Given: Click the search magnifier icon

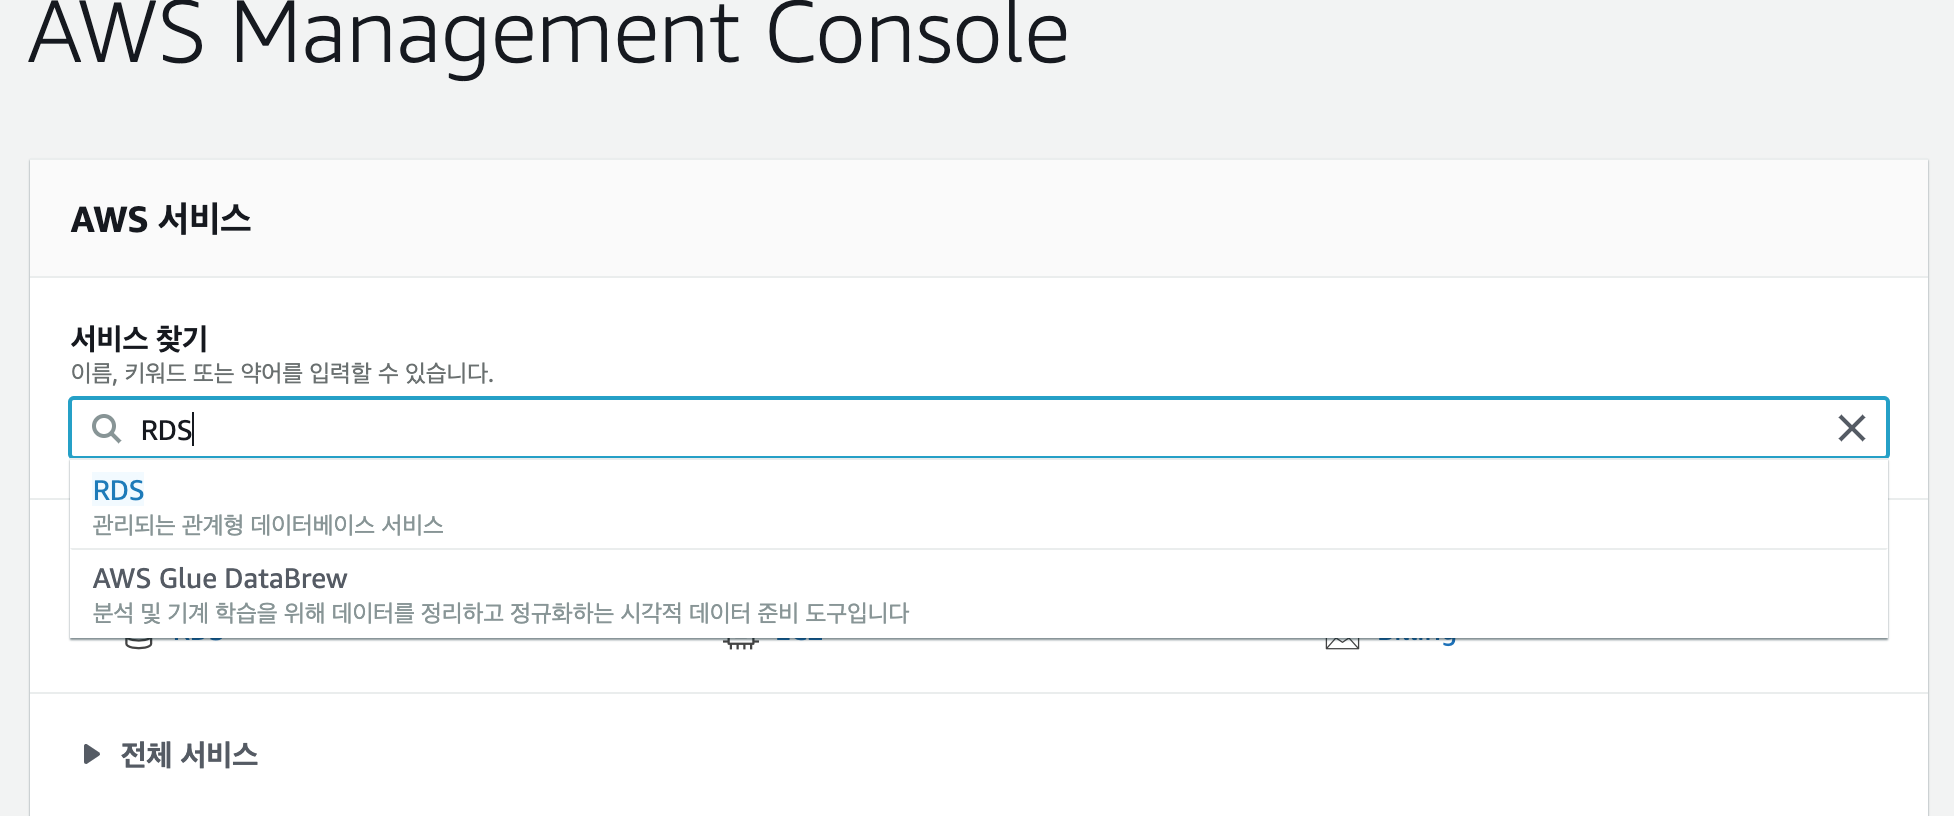Looking at the screenshot, I should (106, 429).
